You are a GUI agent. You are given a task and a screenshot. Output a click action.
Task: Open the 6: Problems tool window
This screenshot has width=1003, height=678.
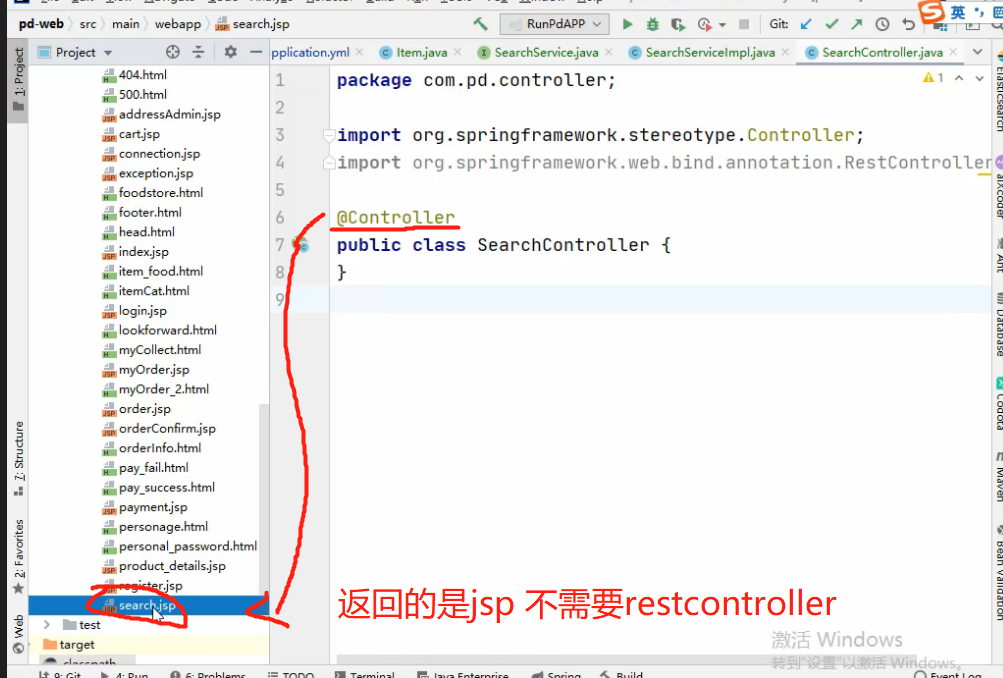tap(209, 674)
